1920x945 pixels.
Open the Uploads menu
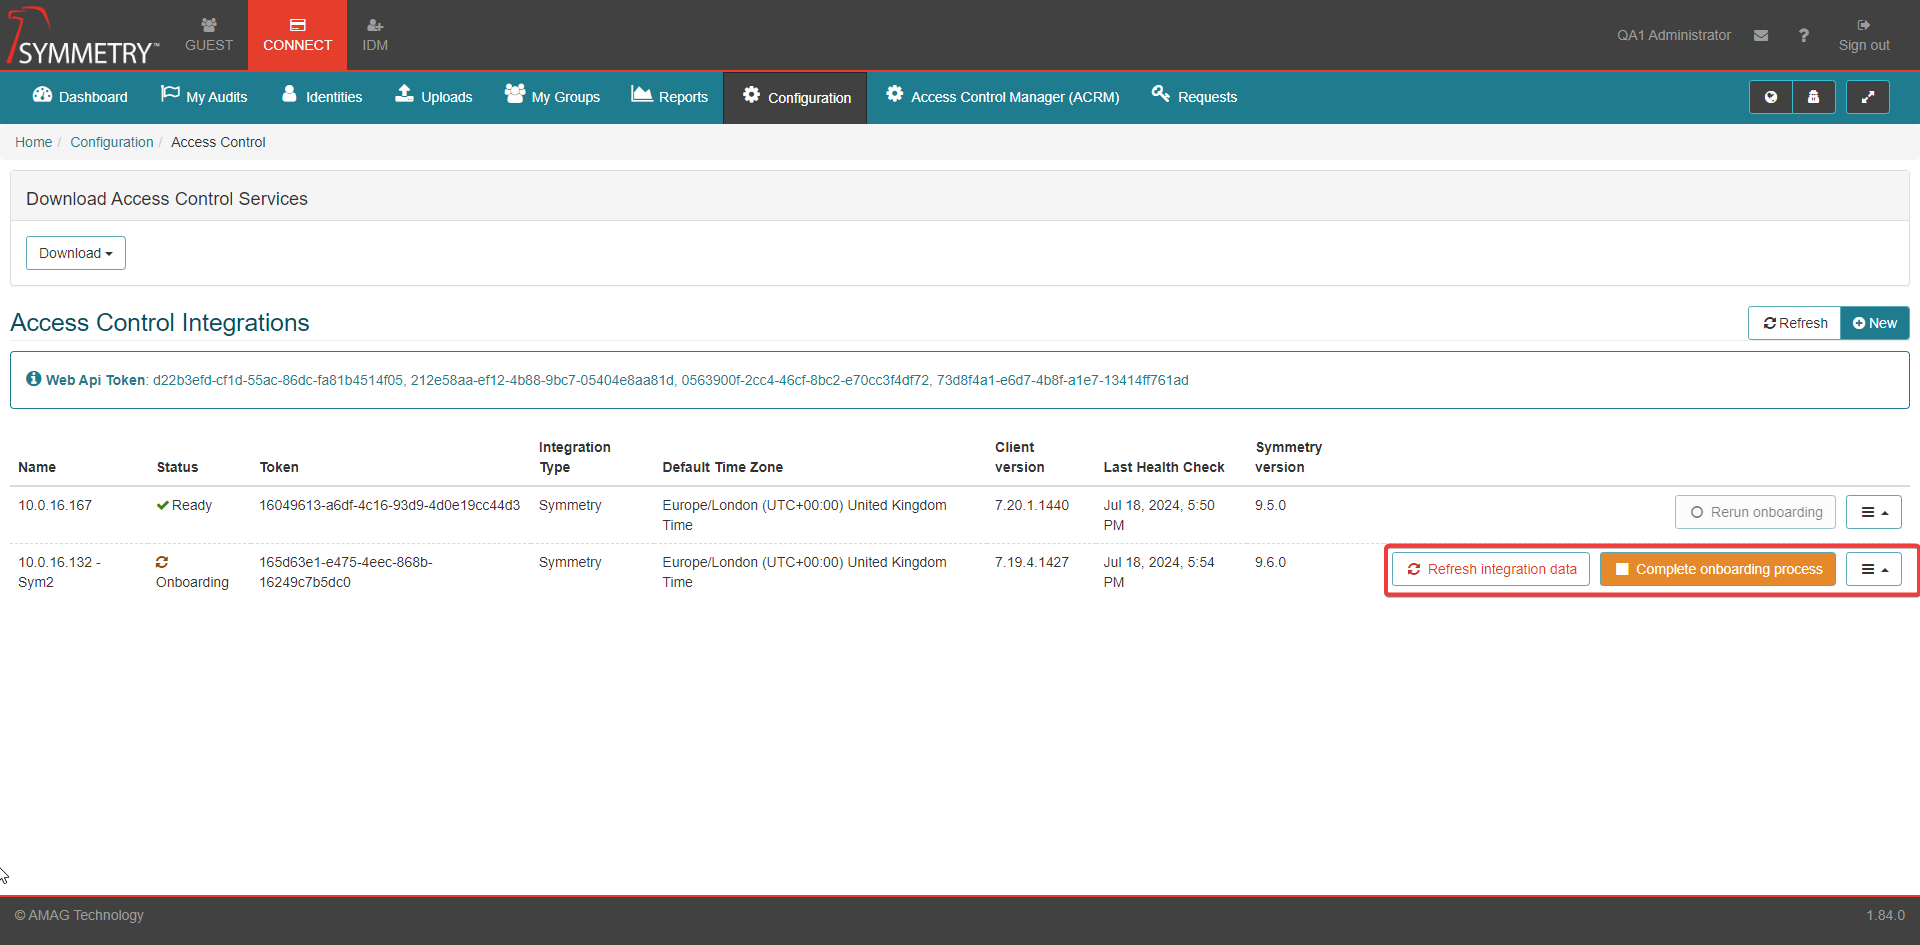click(434, 96)
